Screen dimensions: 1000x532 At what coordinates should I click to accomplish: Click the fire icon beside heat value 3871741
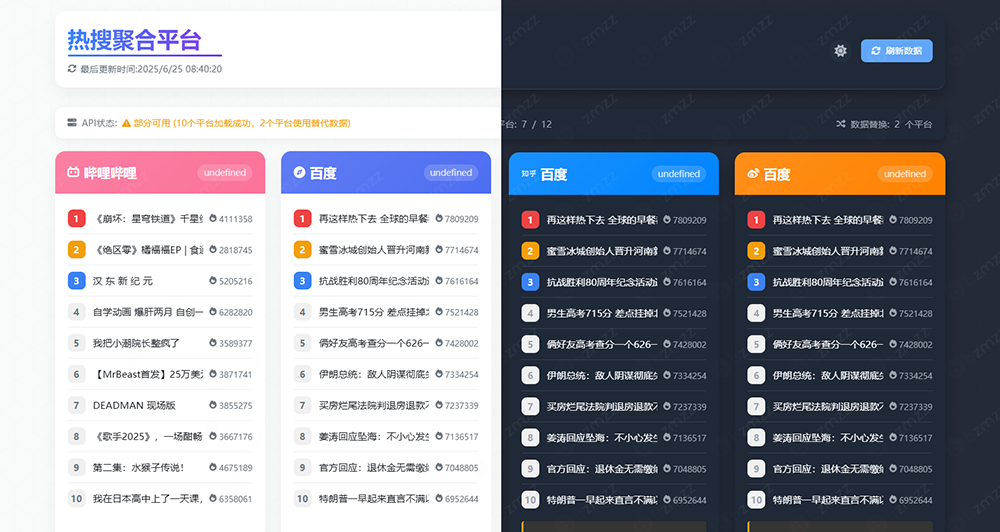point(213,374)
